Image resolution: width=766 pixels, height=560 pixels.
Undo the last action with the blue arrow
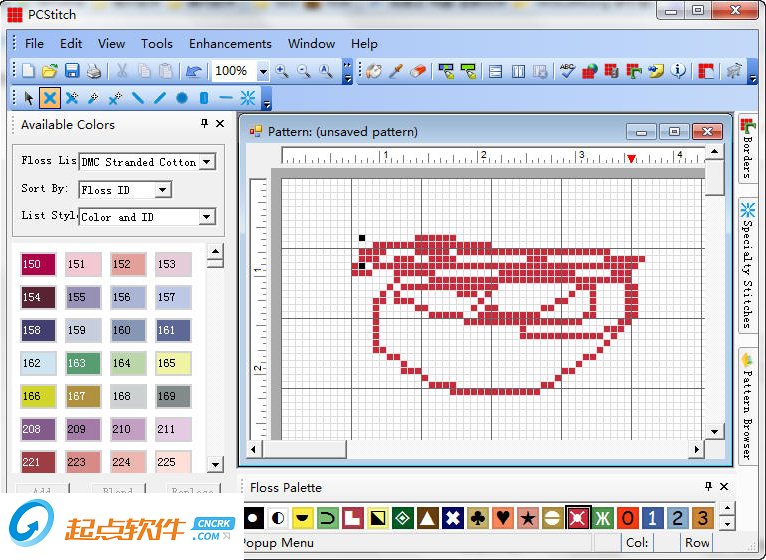(x=193, y=71)
